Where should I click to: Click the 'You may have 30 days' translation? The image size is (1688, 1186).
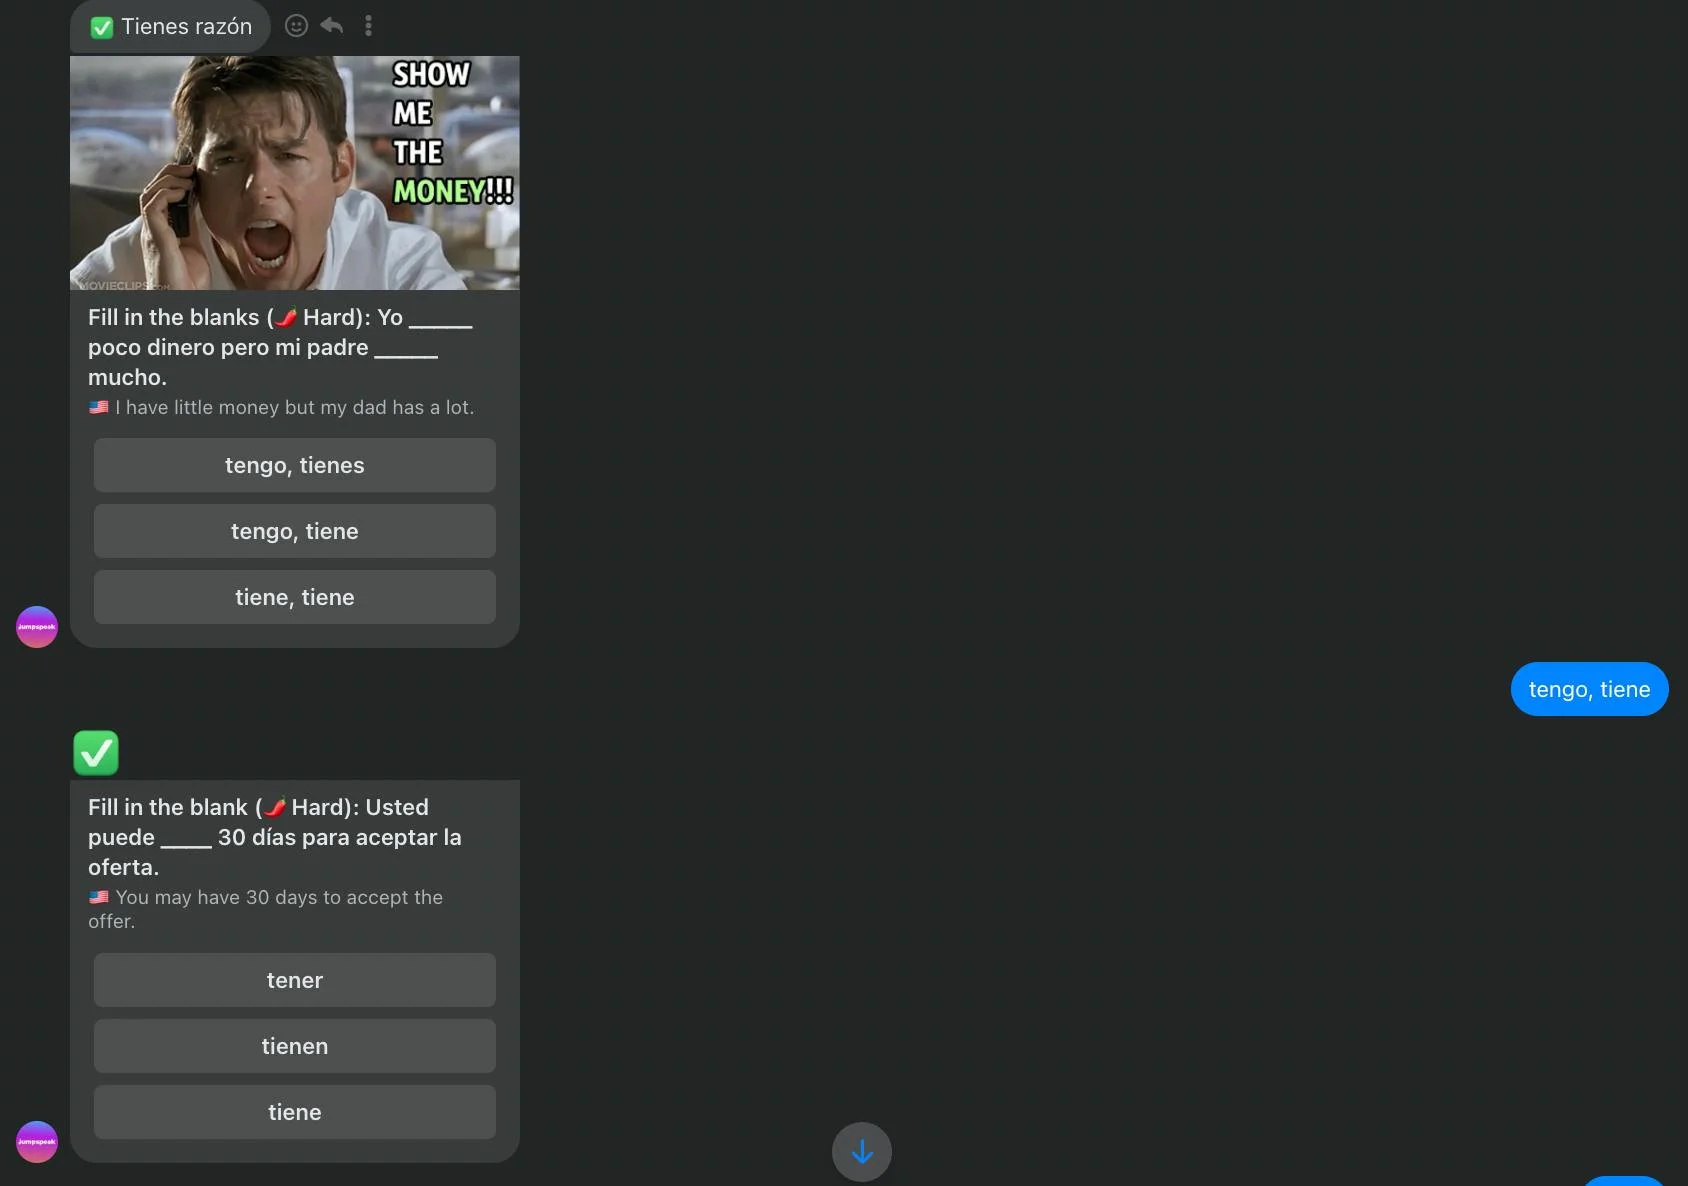[x=266, y=909]
